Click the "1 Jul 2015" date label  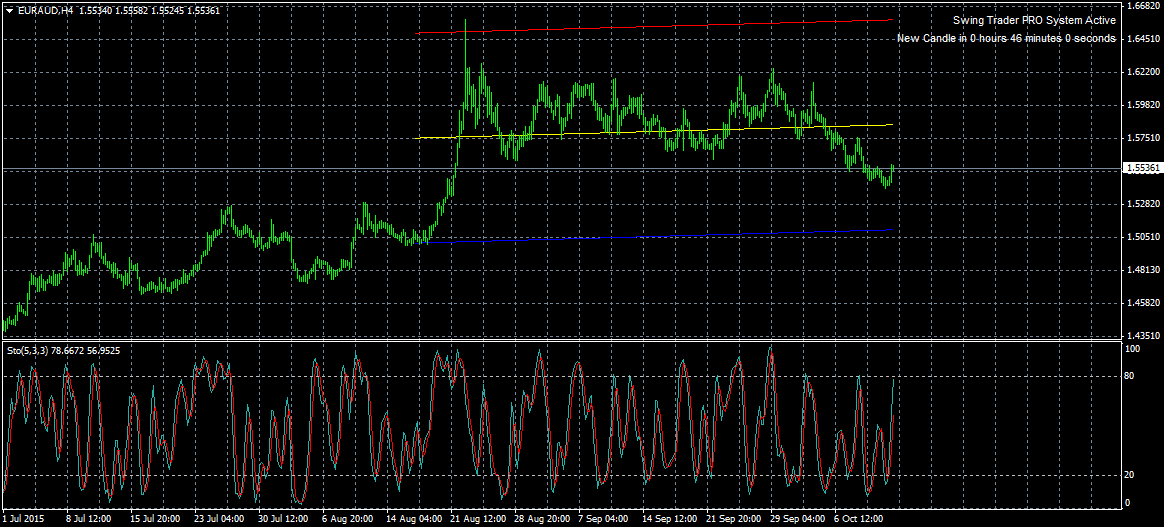coord(24,519)
